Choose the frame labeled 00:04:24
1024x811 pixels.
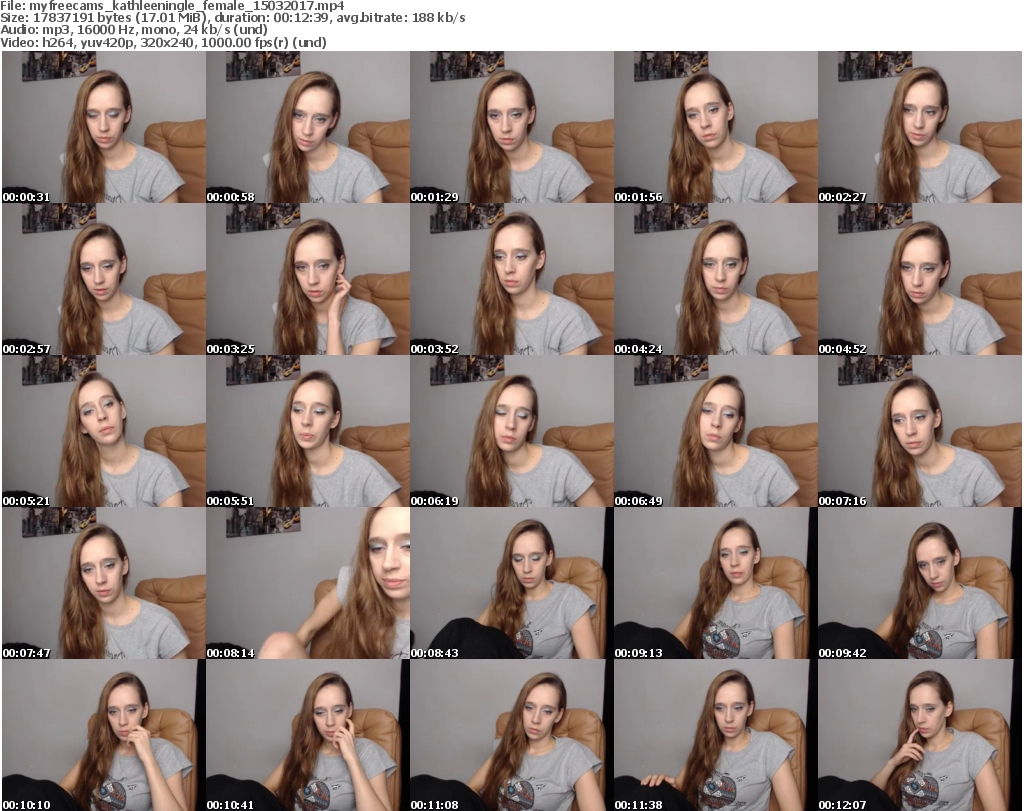pyautogui.click(x=716, y=279)
